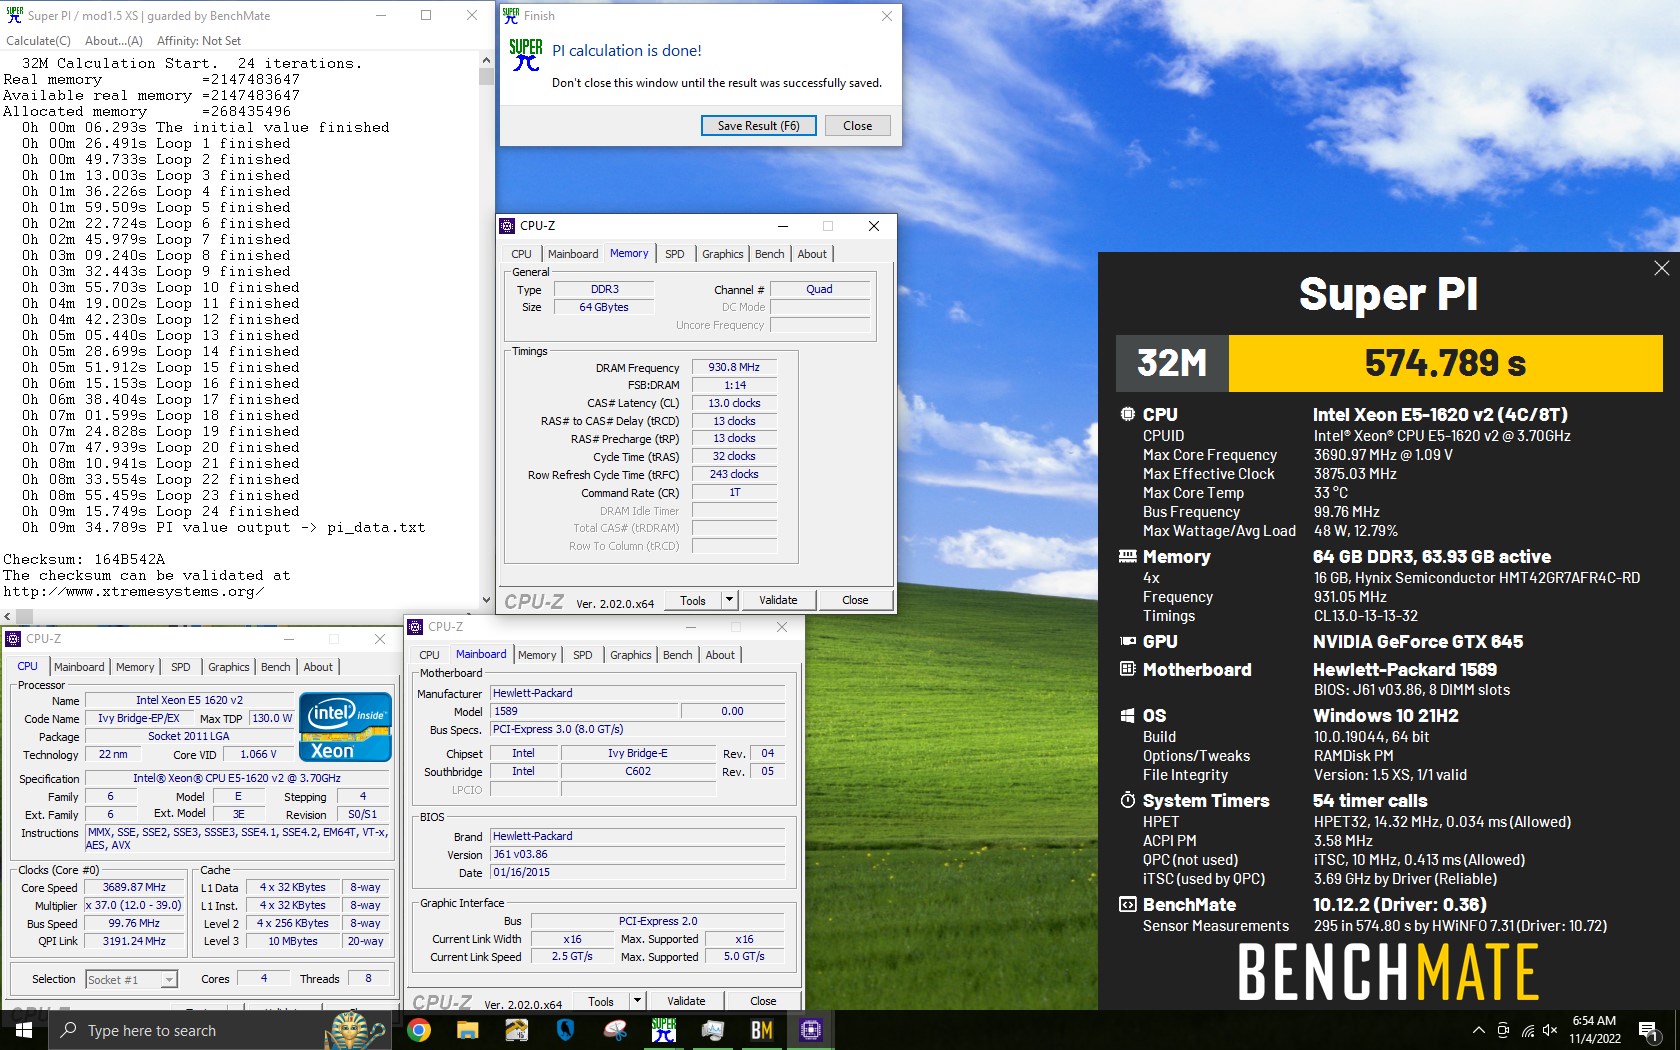Show hidden tray icons chevron
The height and width of the screenshot is (1050, 1680).
1478,1030
